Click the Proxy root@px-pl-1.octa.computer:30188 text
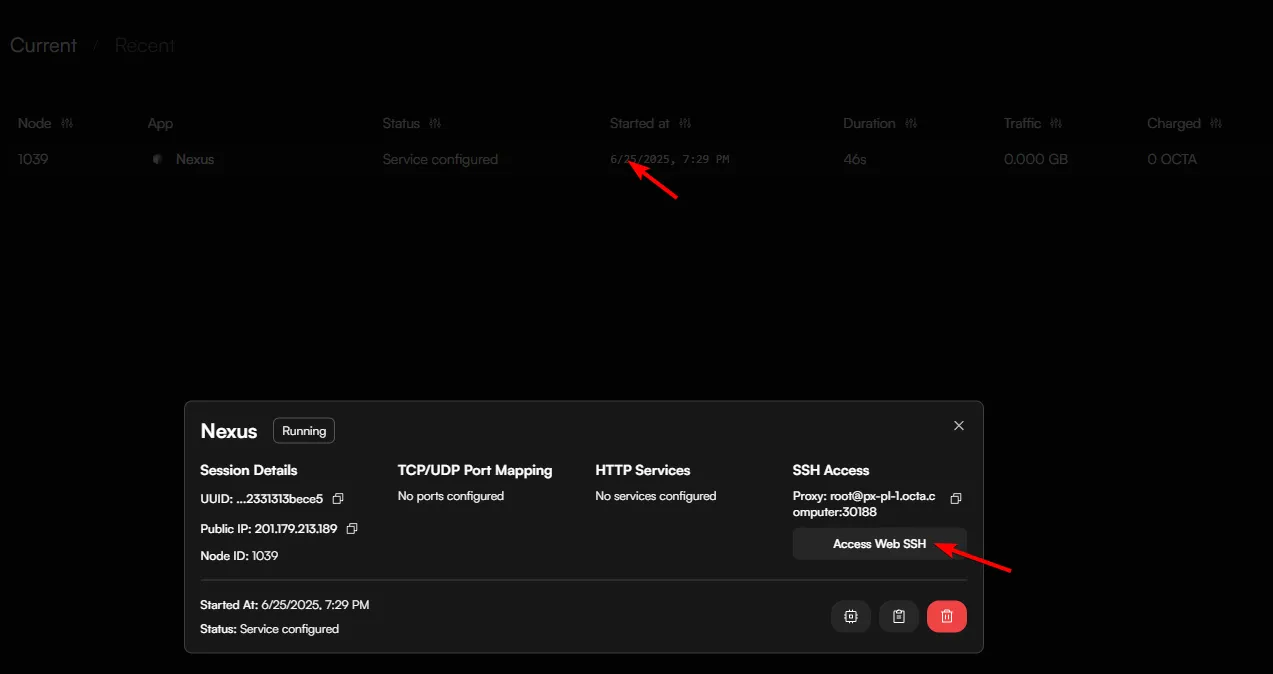 coord(864,504)
